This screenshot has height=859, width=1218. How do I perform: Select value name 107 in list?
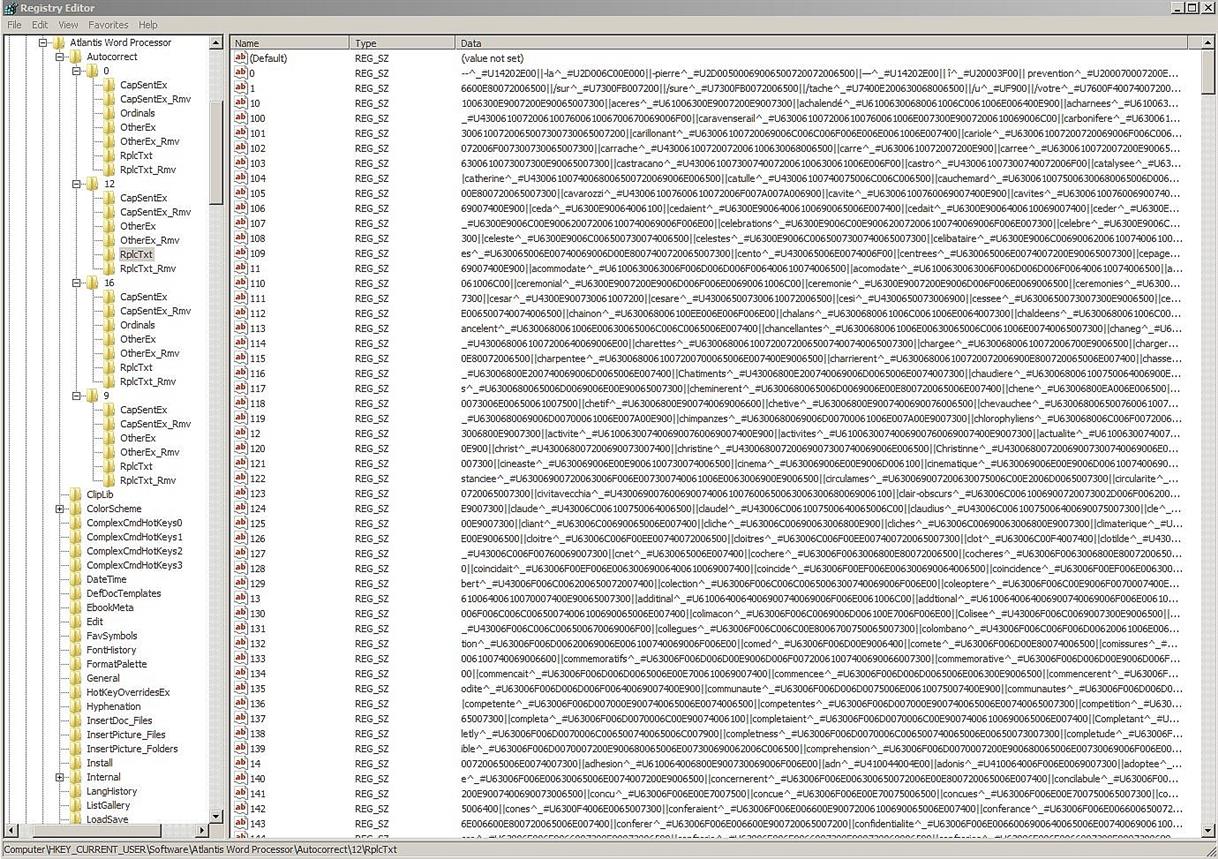[x=257, y=223]
